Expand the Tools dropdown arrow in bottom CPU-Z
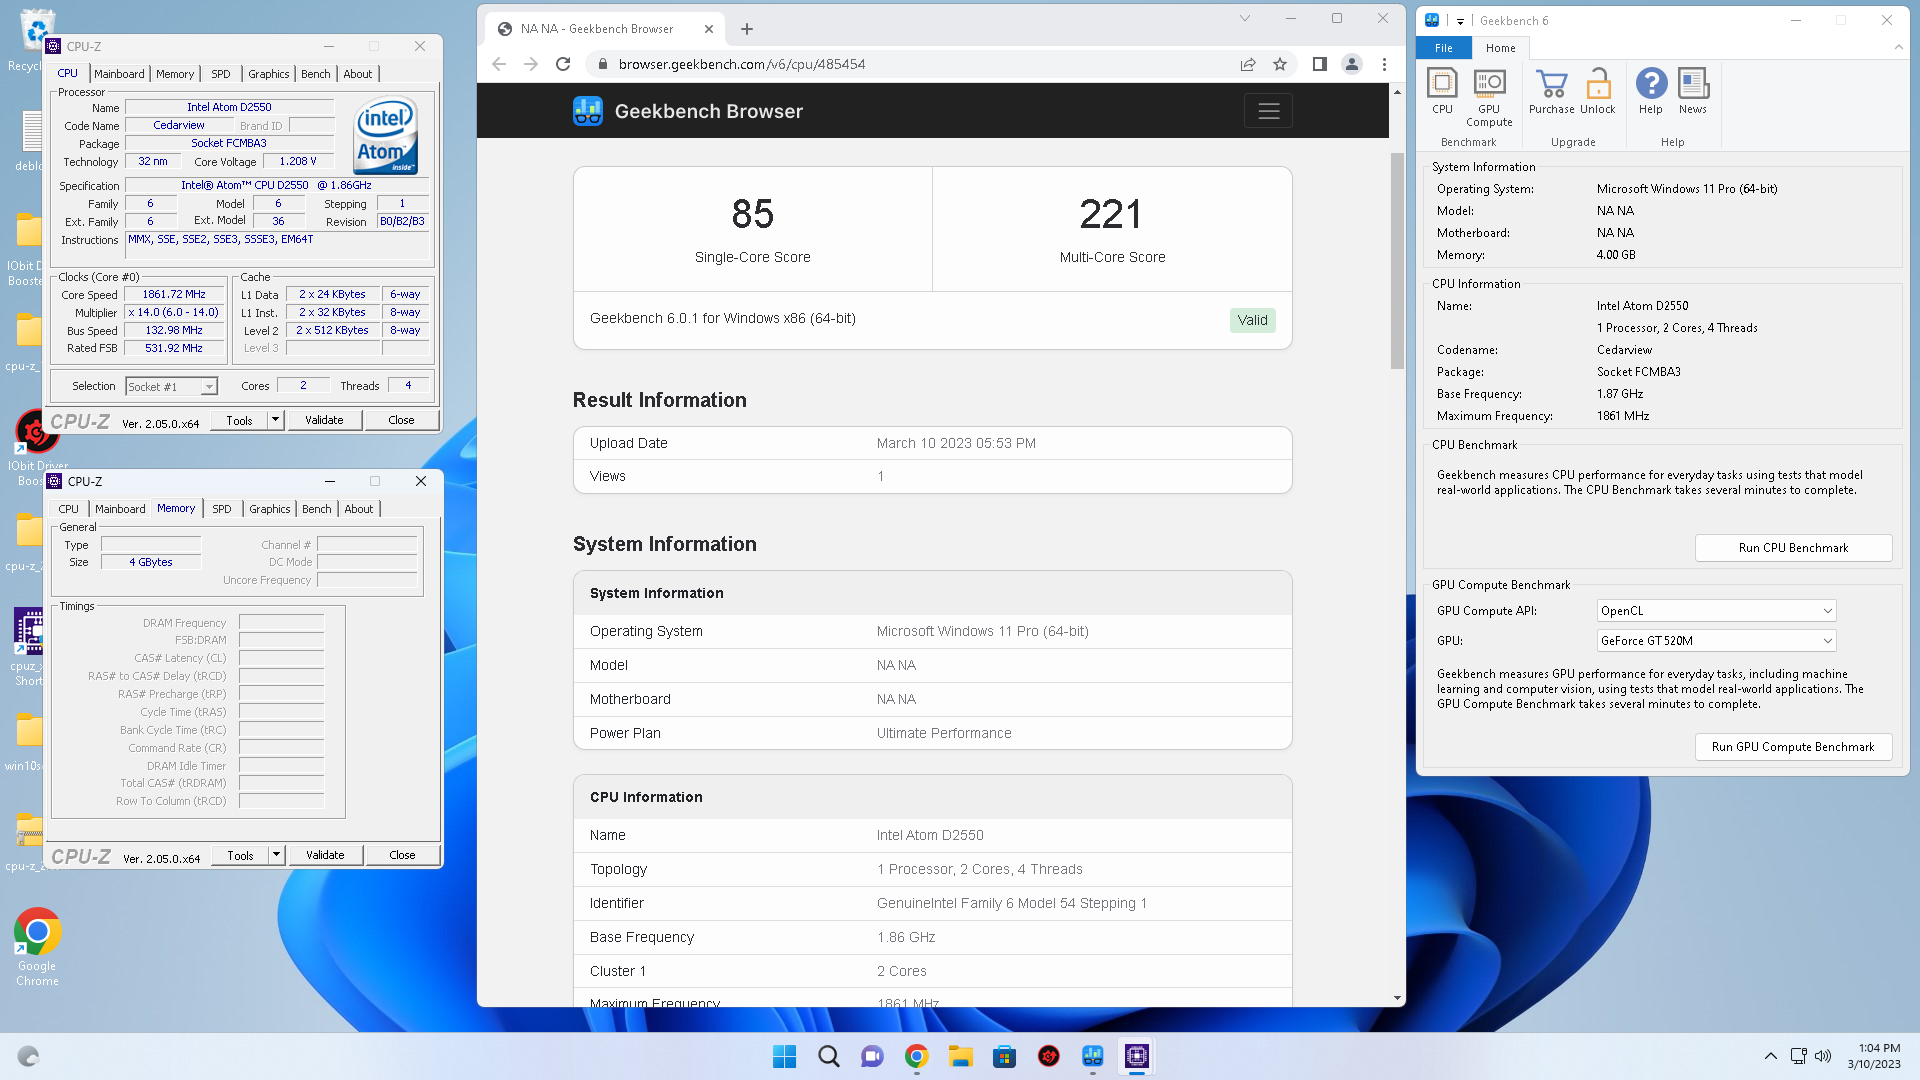The image size is (1920, 1080). click(x=277, y=855)
